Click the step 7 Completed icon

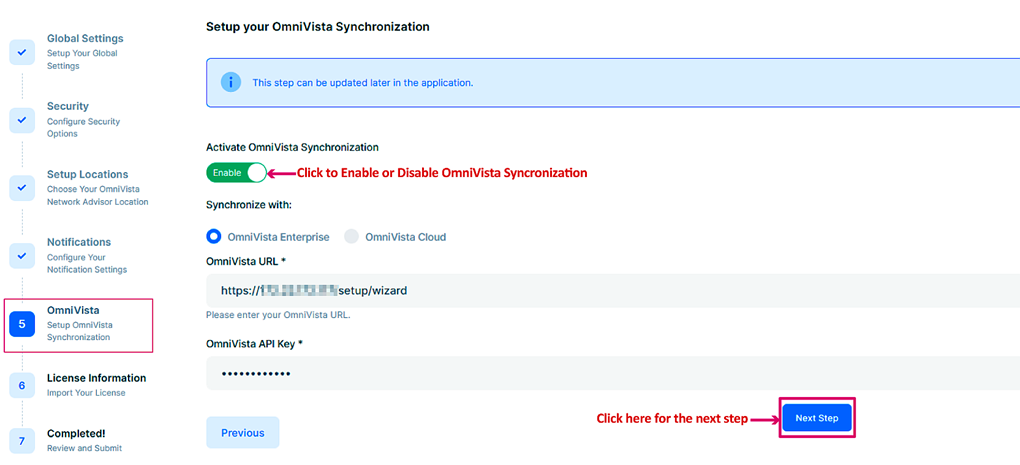click(x=22, y=441)
